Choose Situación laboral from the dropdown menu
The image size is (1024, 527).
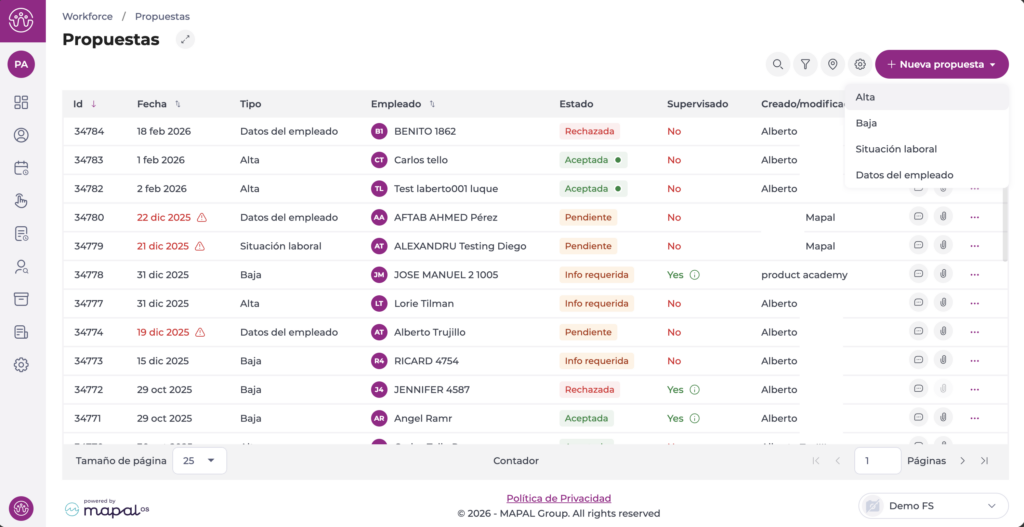[896, 149]
